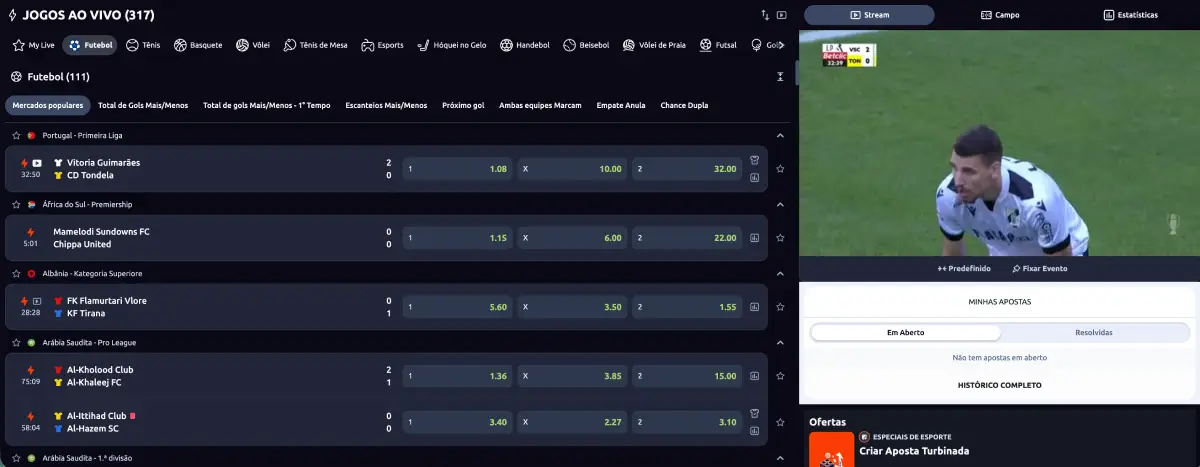Open the video player icon in header
Screen dimensions: 1200x467
click(x=782, y=15)
